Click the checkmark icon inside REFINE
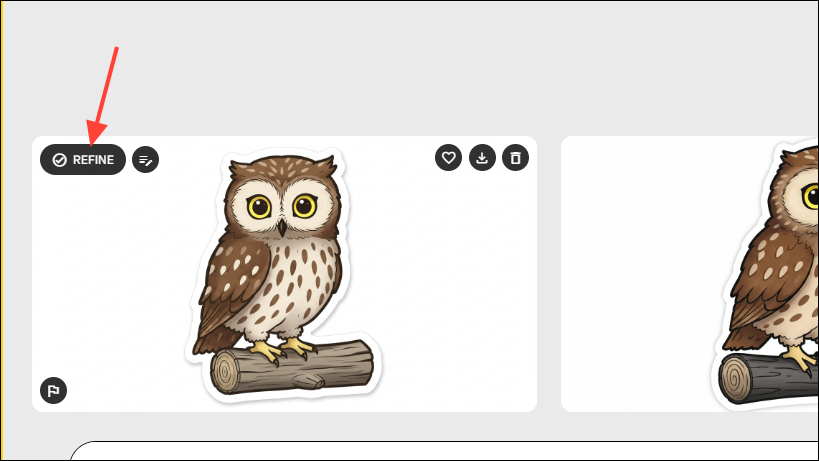This screenshot has width=819, height=461. [60, 160]
